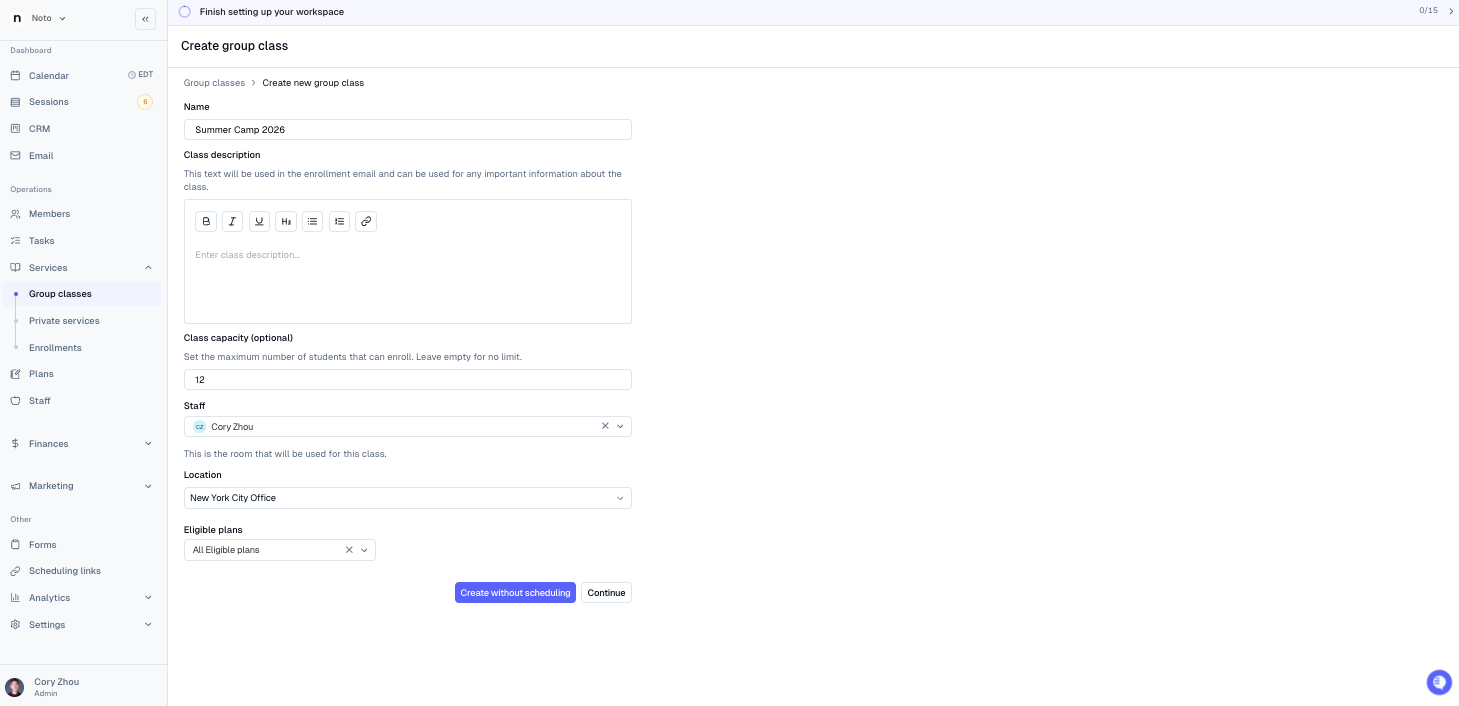1459x706 pixels.
Task: Click the Services book icon
Action: click(x=15, y=268)
